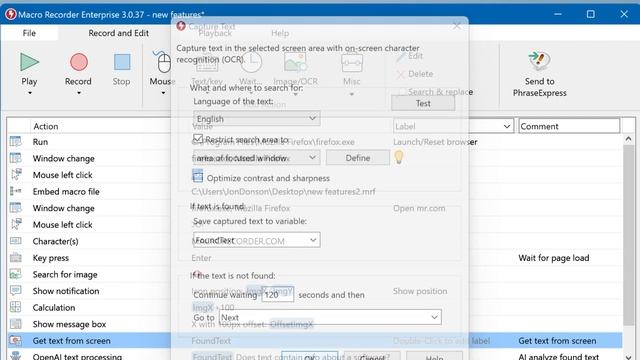Click the 120 seconds wait field
The height and width of the screenshot is (360, 640).
(x=278, y=295)
